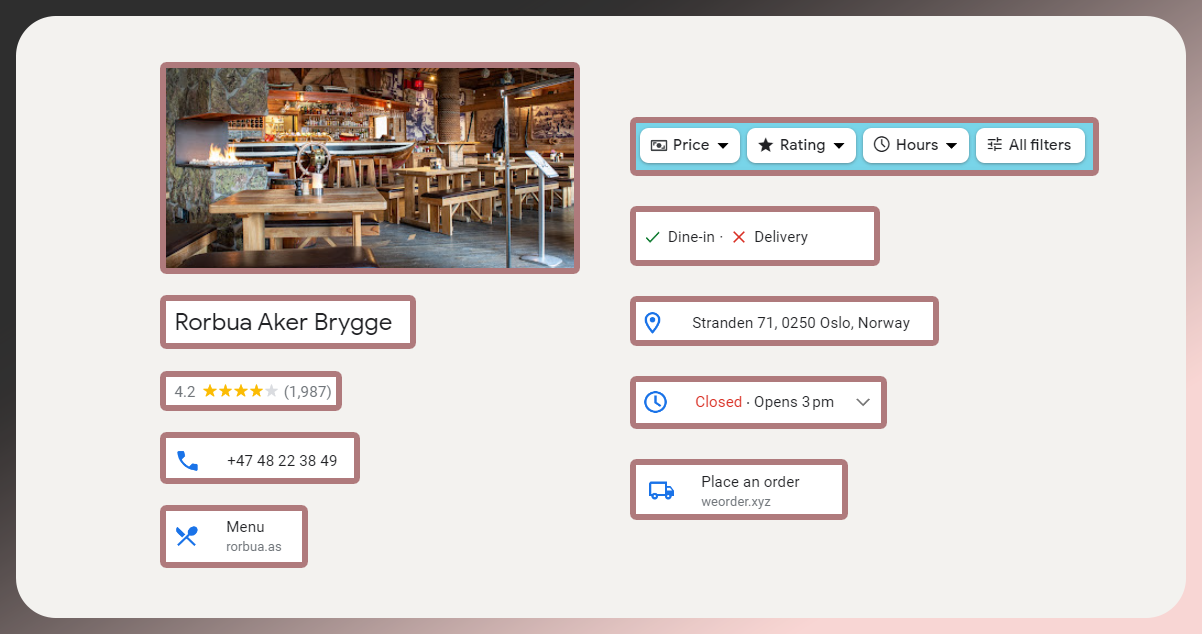
Task: Open the Hours filter dropdown
Action: coord(916,145)
